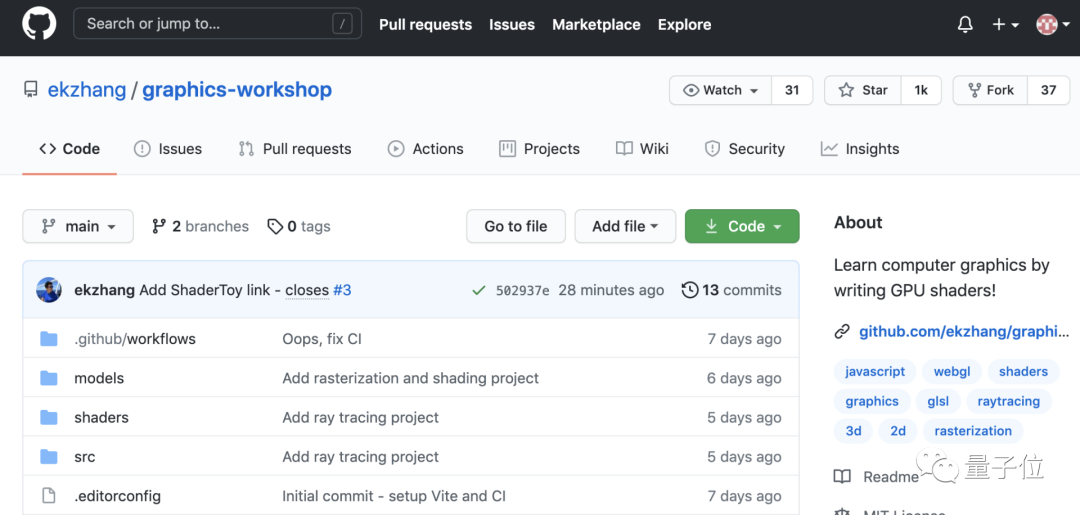Open the notifications bell

[x=965, y=24]
